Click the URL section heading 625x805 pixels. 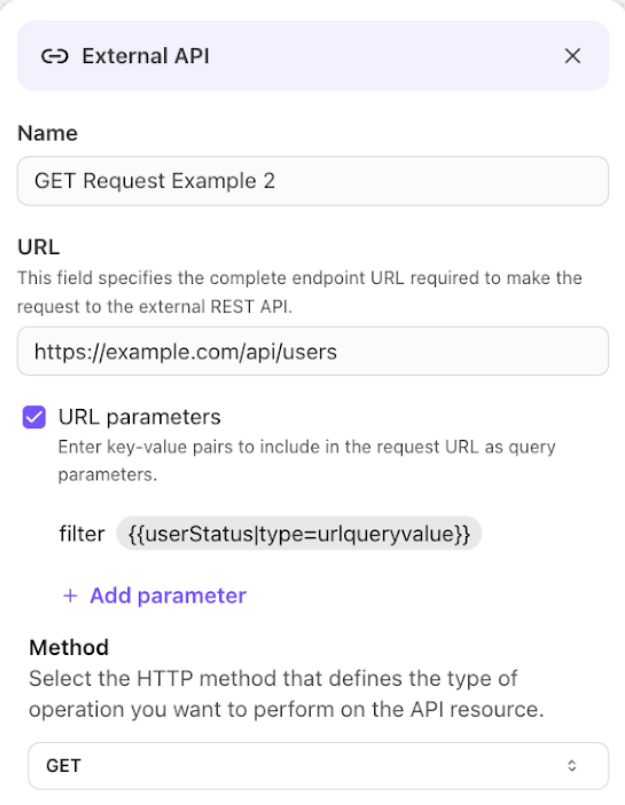tap(39, 247)
